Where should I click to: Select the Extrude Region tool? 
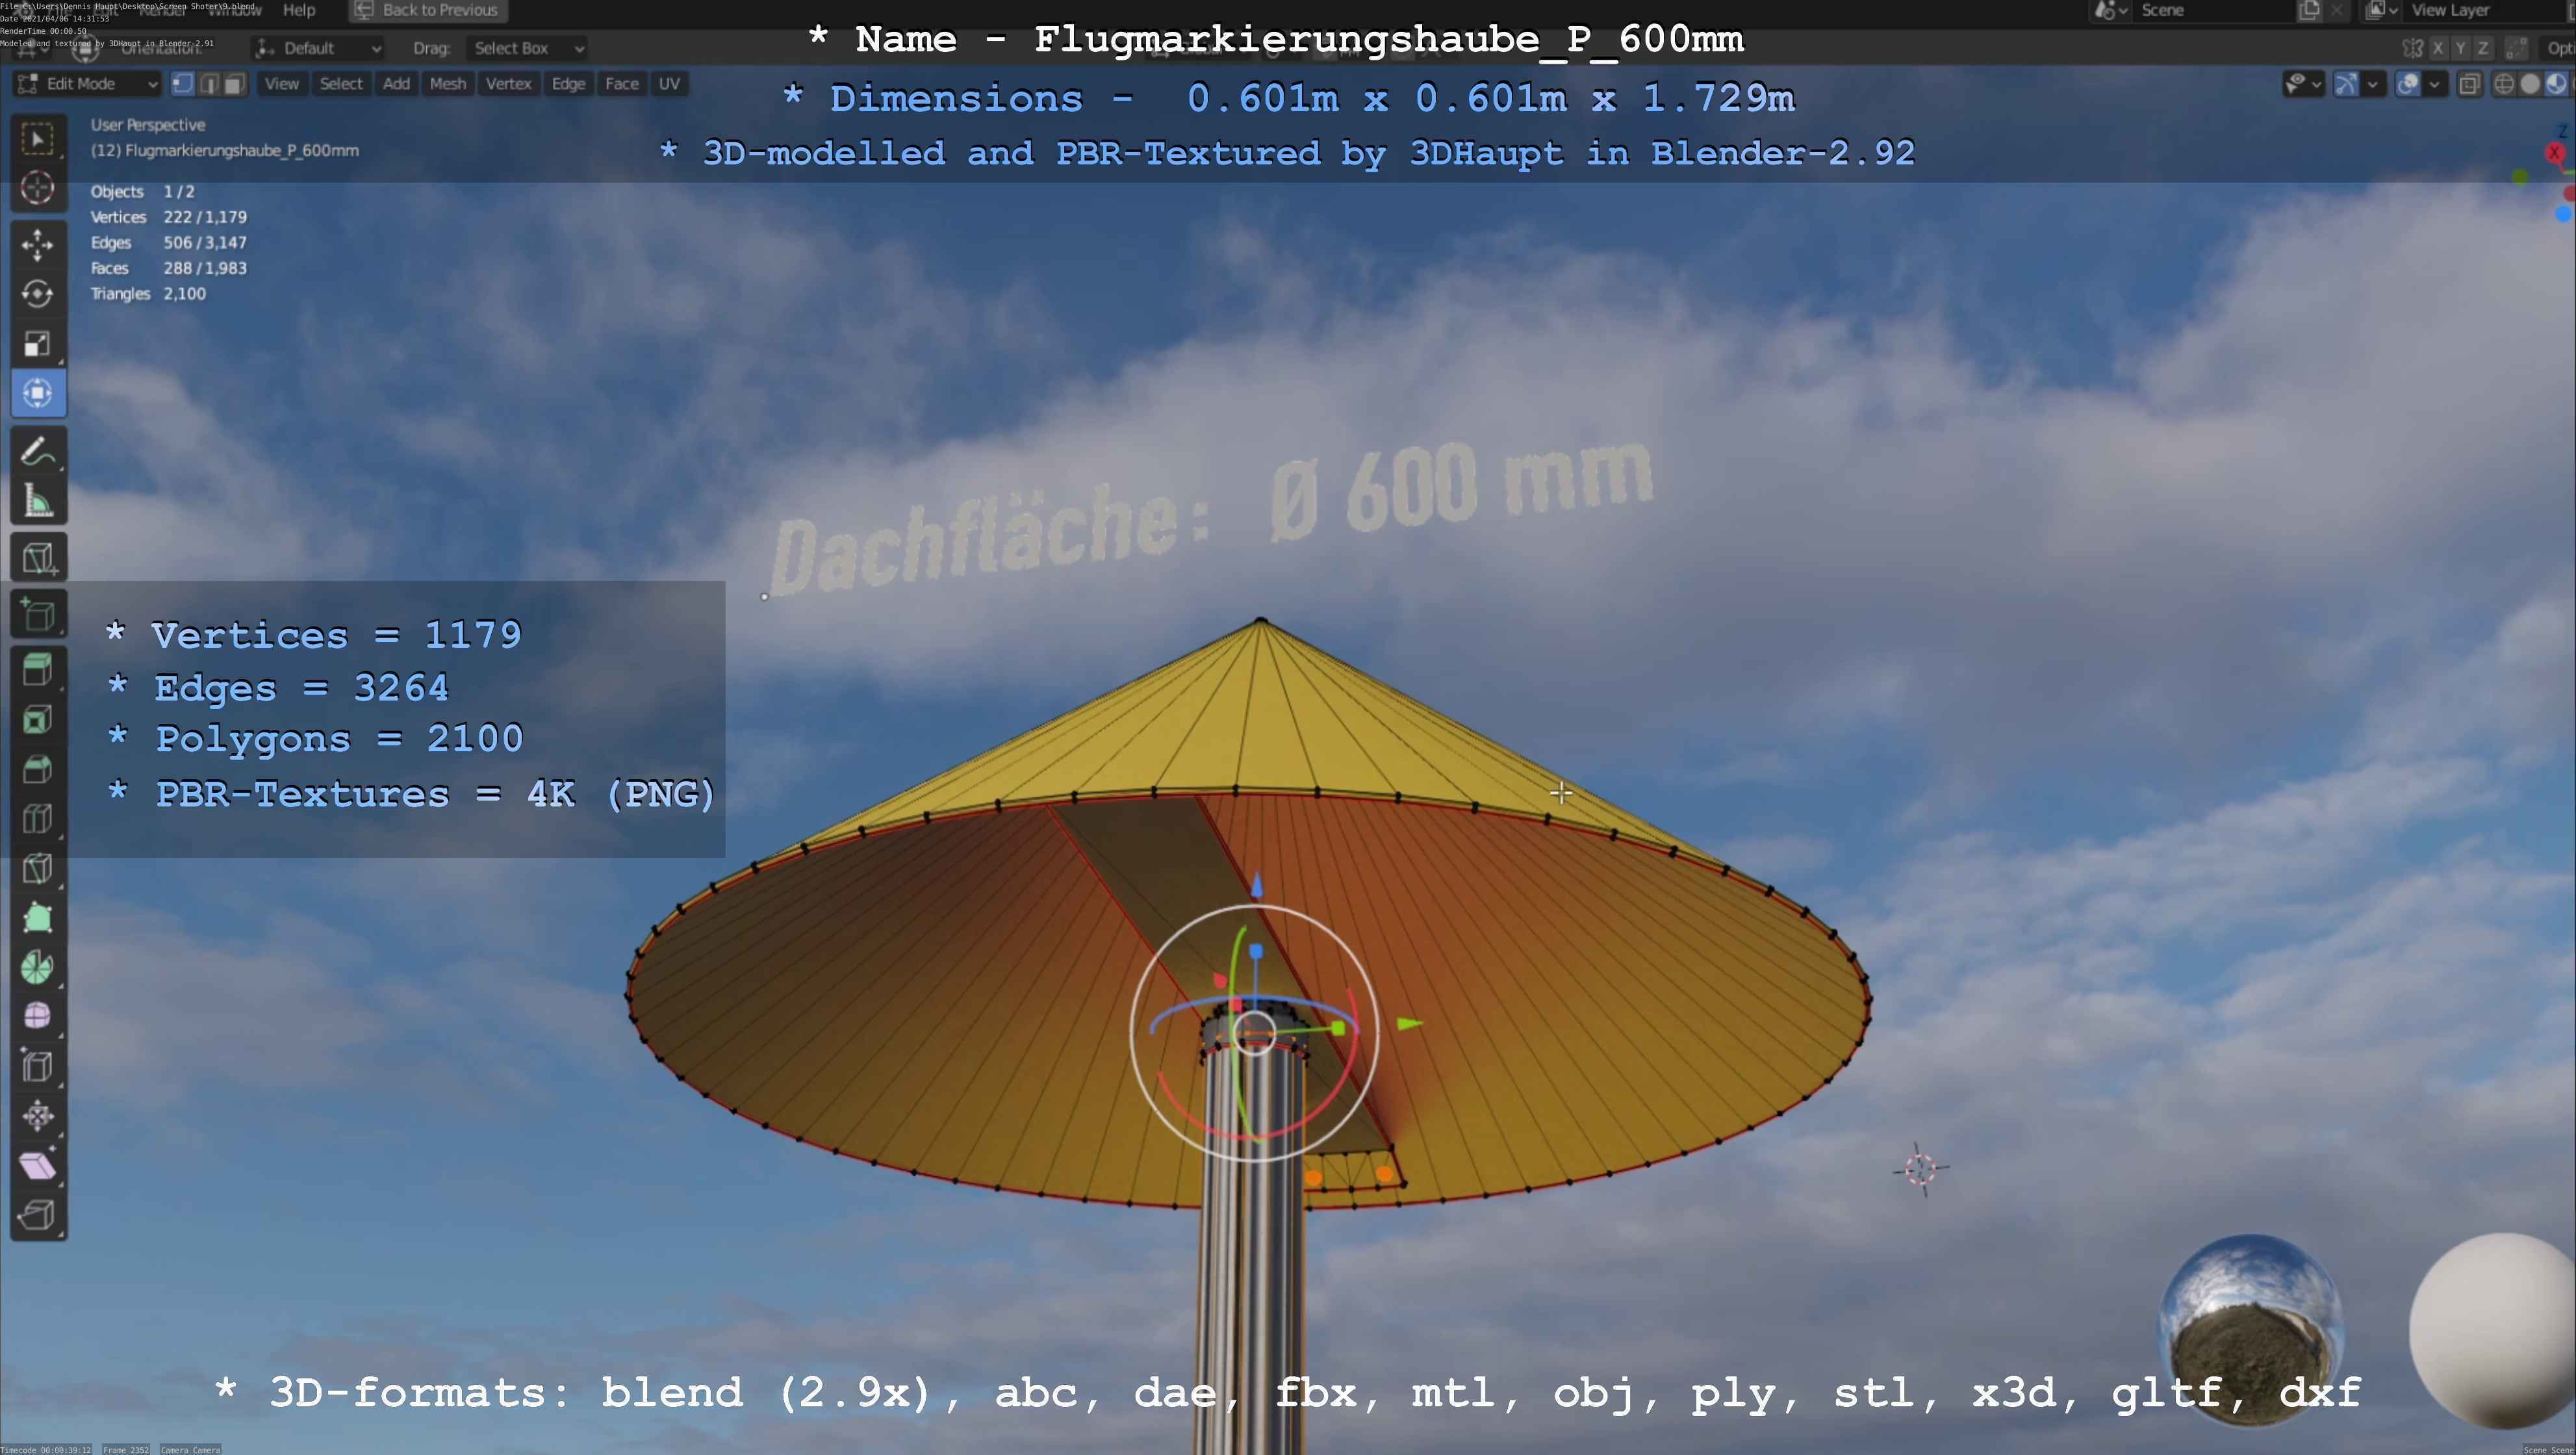[x=38, y=670]
